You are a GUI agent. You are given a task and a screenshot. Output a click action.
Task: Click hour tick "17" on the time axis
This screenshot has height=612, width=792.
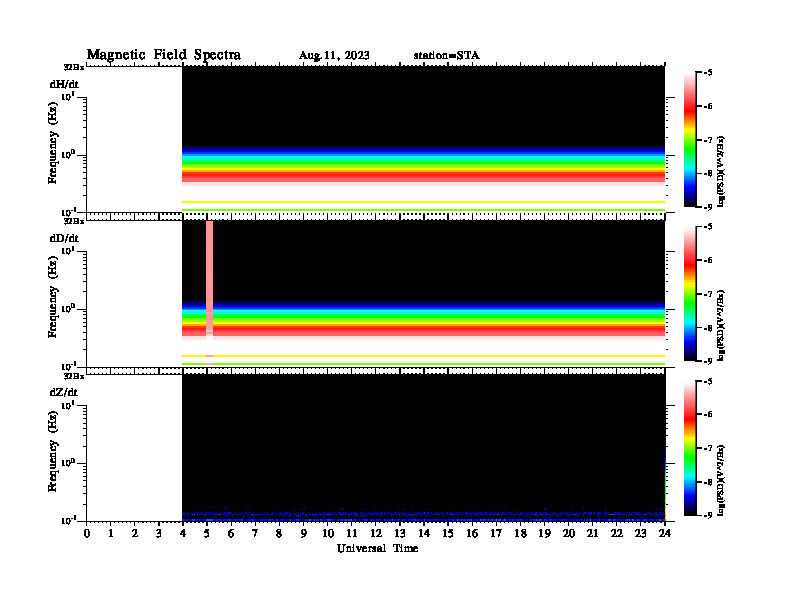(x=496, y=533)
